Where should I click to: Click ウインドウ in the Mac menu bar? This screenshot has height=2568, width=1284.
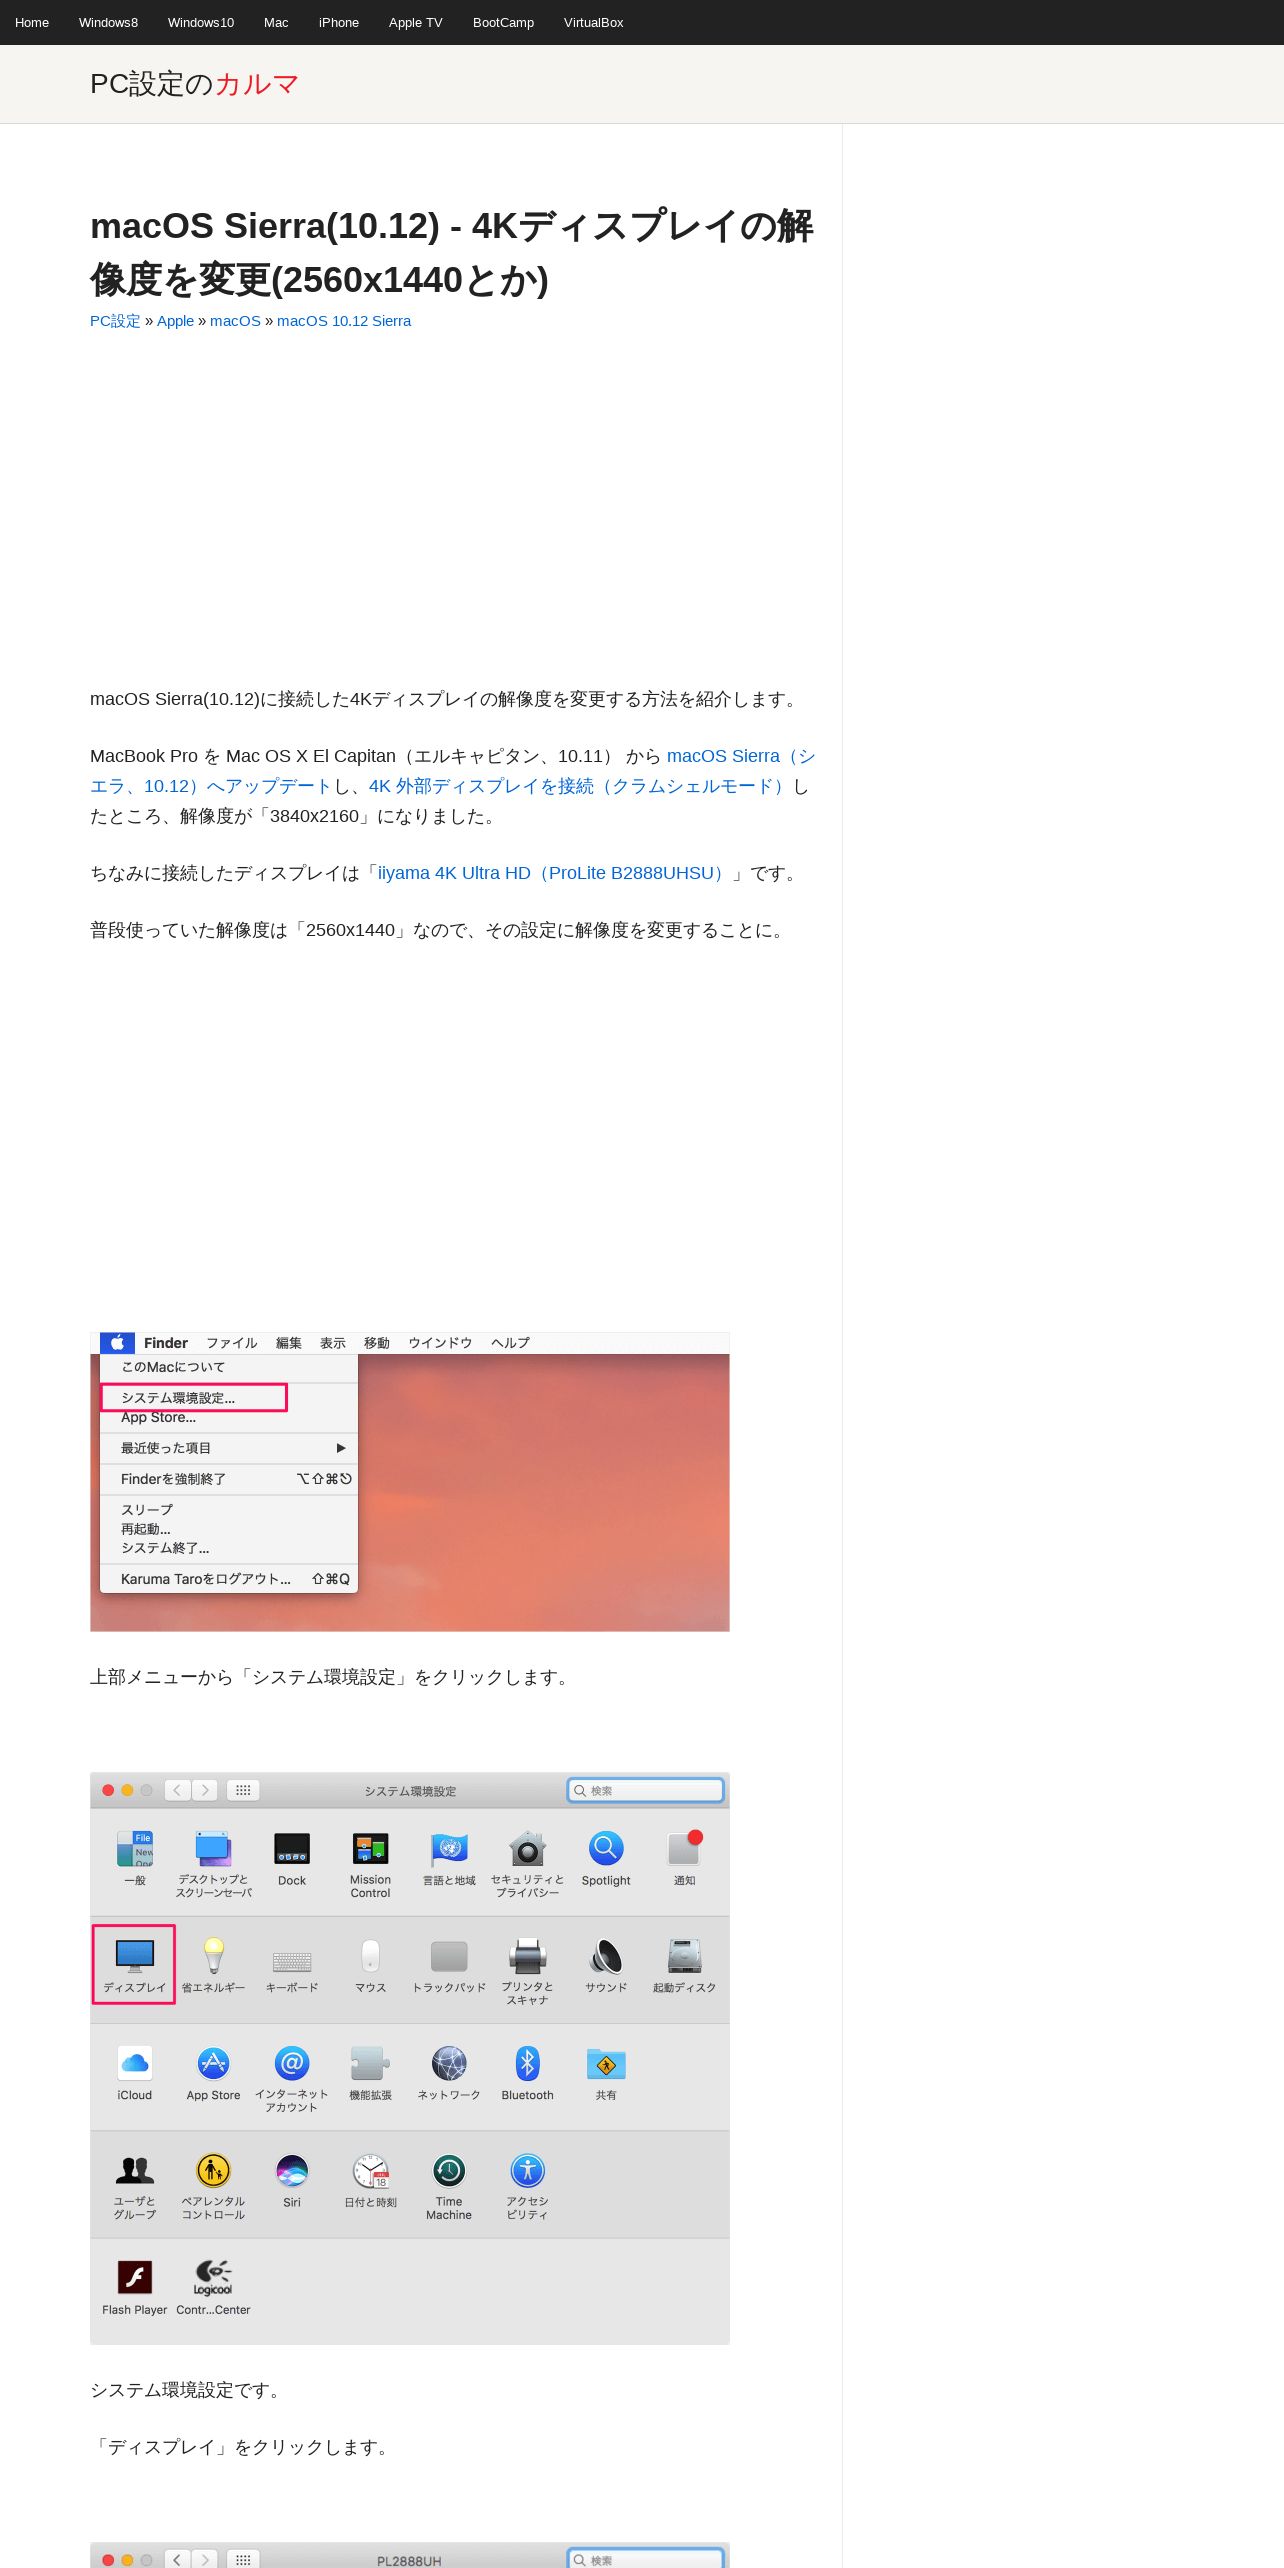click(x=440, y=1343)
